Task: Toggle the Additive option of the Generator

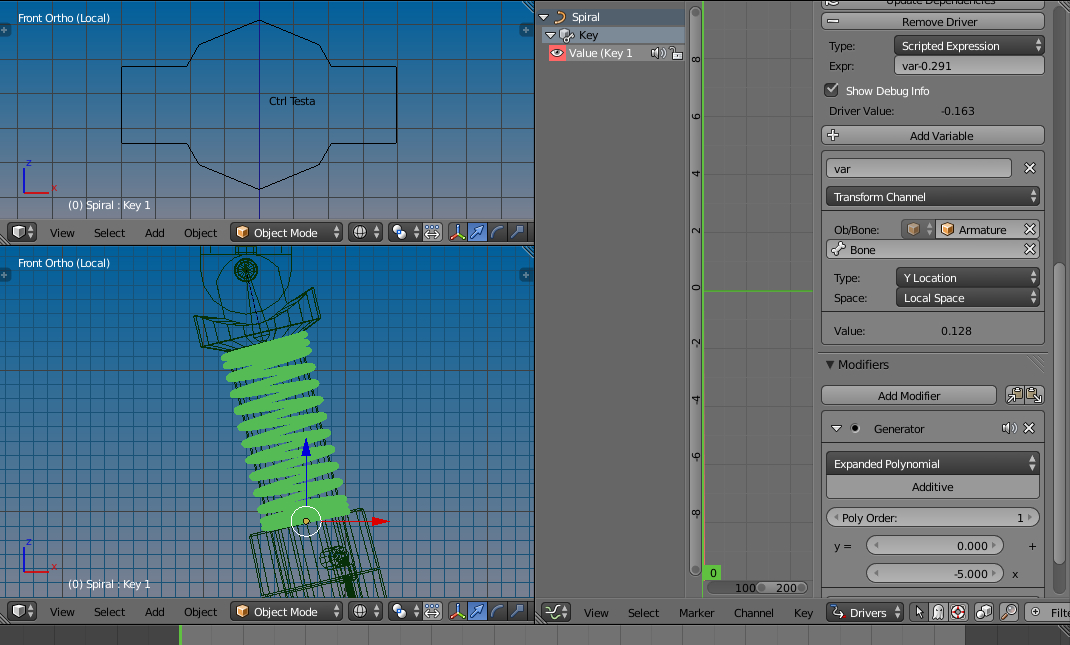Action: 932,487
